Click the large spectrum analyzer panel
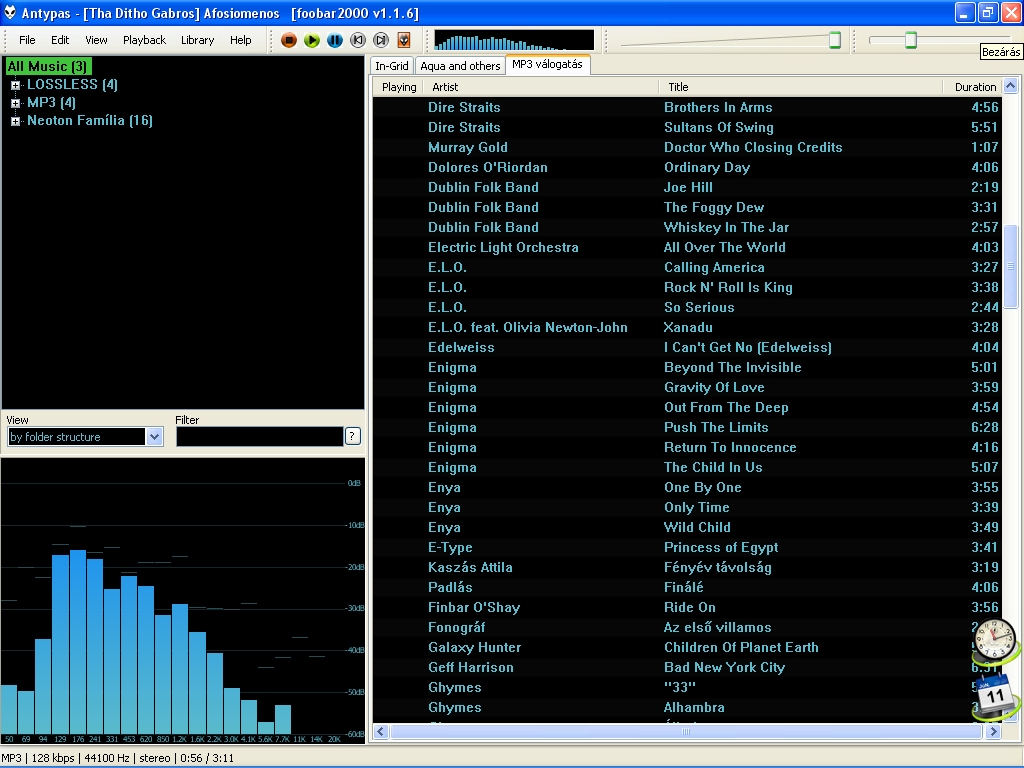Image resolution: width=1024 pixels, height=768 pixels. click(x=183, y=601)
